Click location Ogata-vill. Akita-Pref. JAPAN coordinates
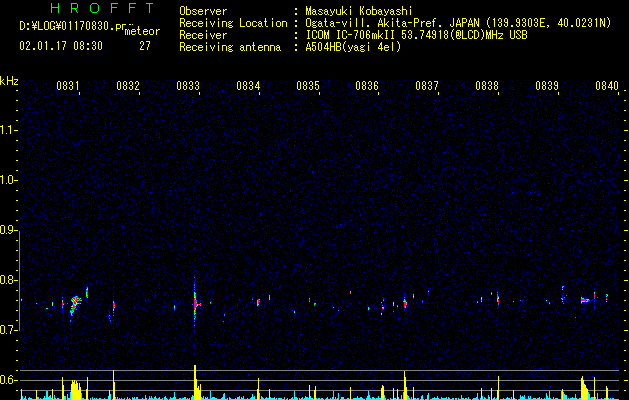The image size is (629, 400). click(458, 23)
